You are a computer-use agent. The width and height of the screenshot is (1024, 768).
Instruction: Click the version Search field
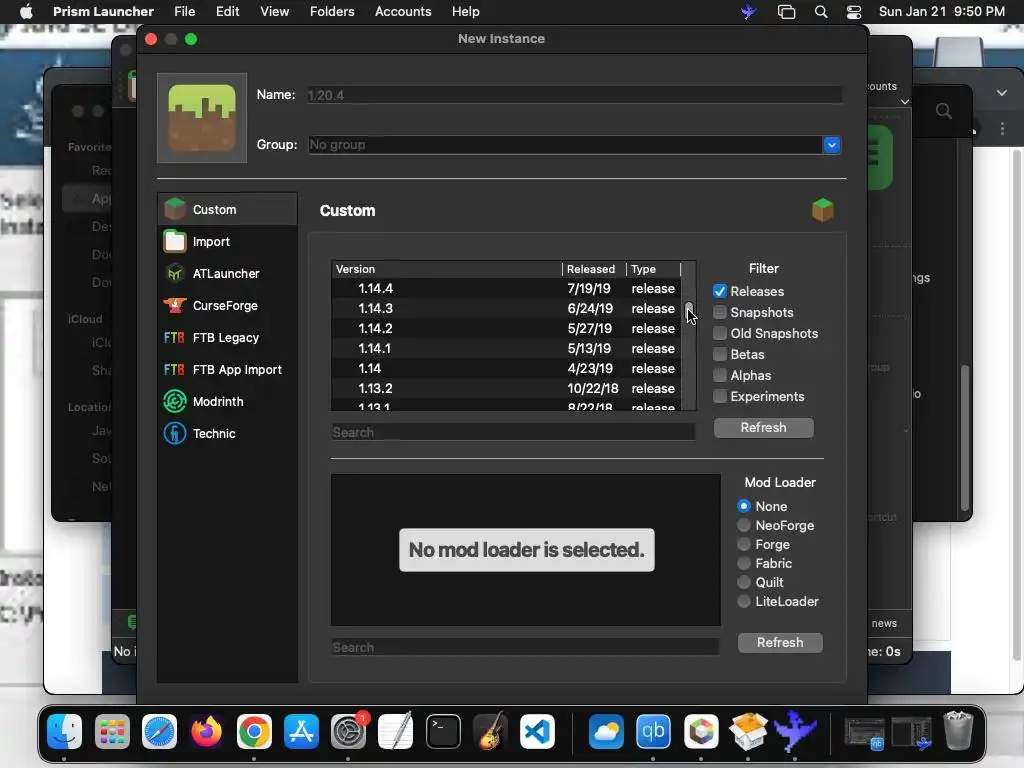[x=513, y=432]
